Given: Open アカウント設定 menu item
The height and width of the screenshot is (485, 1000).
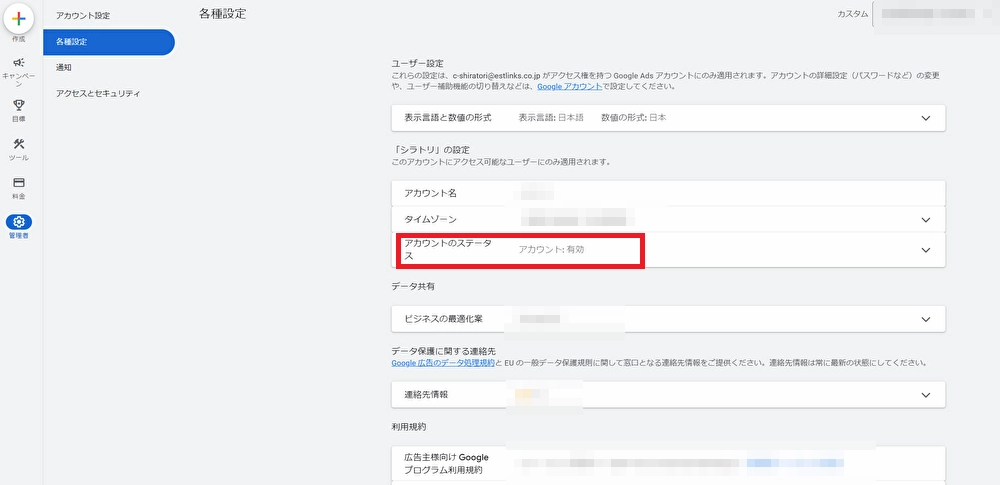Looking at the screenshot, I should tap(84, 16).
